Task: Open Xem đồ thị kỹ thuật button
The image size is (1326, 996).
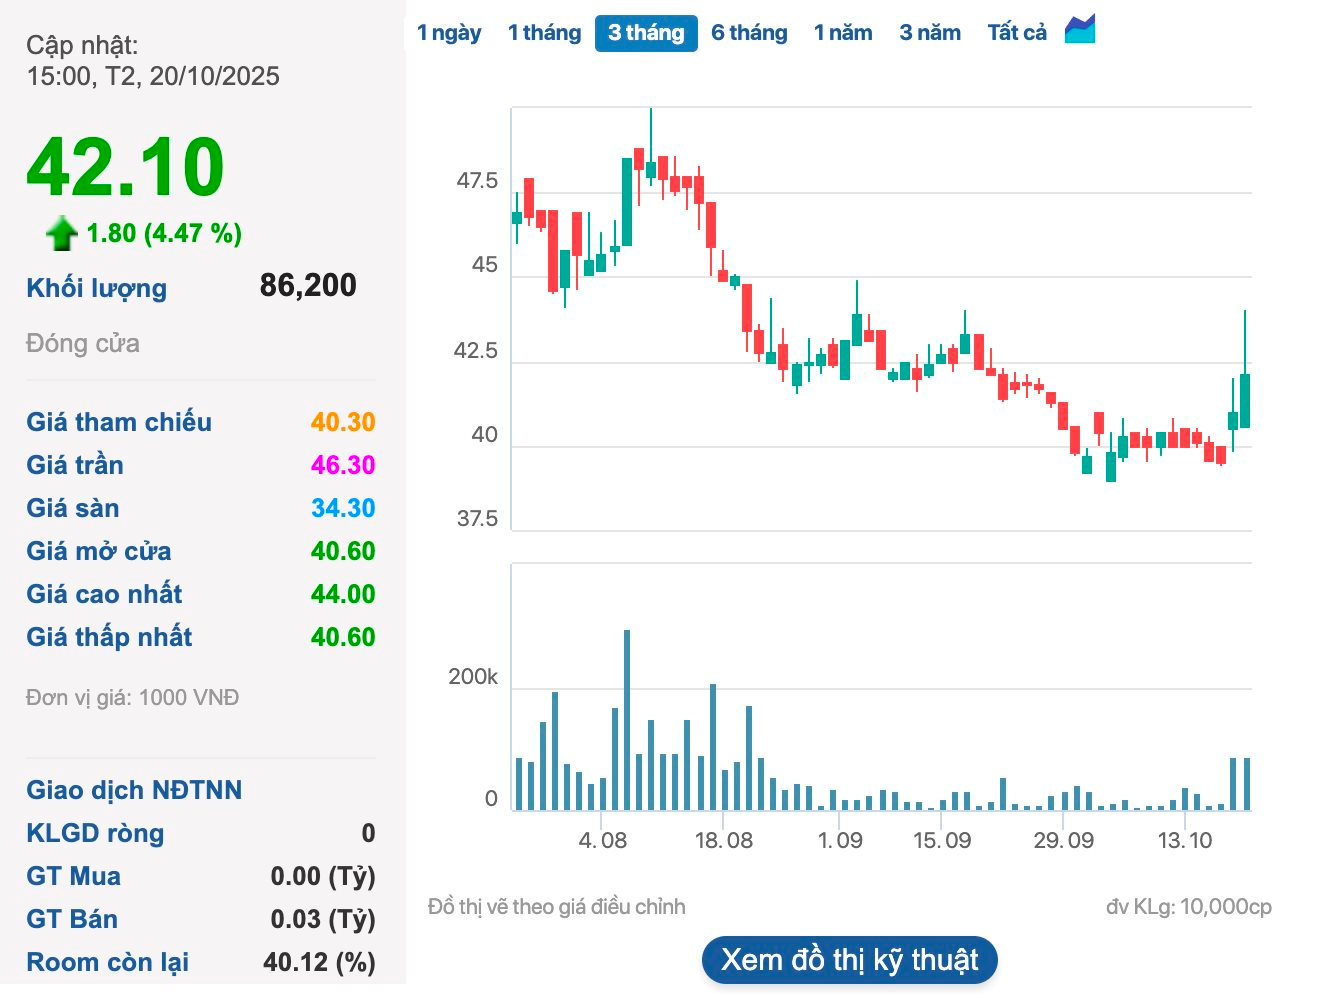Action: [850, 960]
